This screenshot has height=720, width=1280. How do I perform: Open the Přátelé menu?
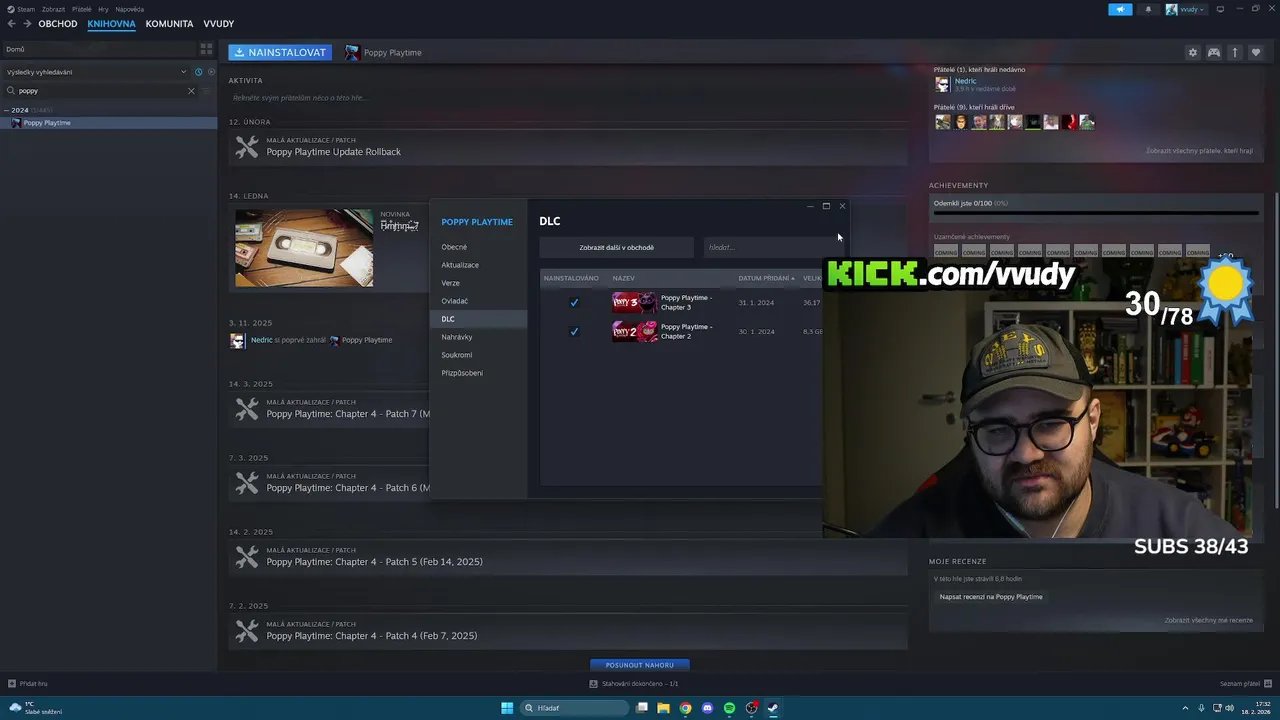tap(82, 9)
